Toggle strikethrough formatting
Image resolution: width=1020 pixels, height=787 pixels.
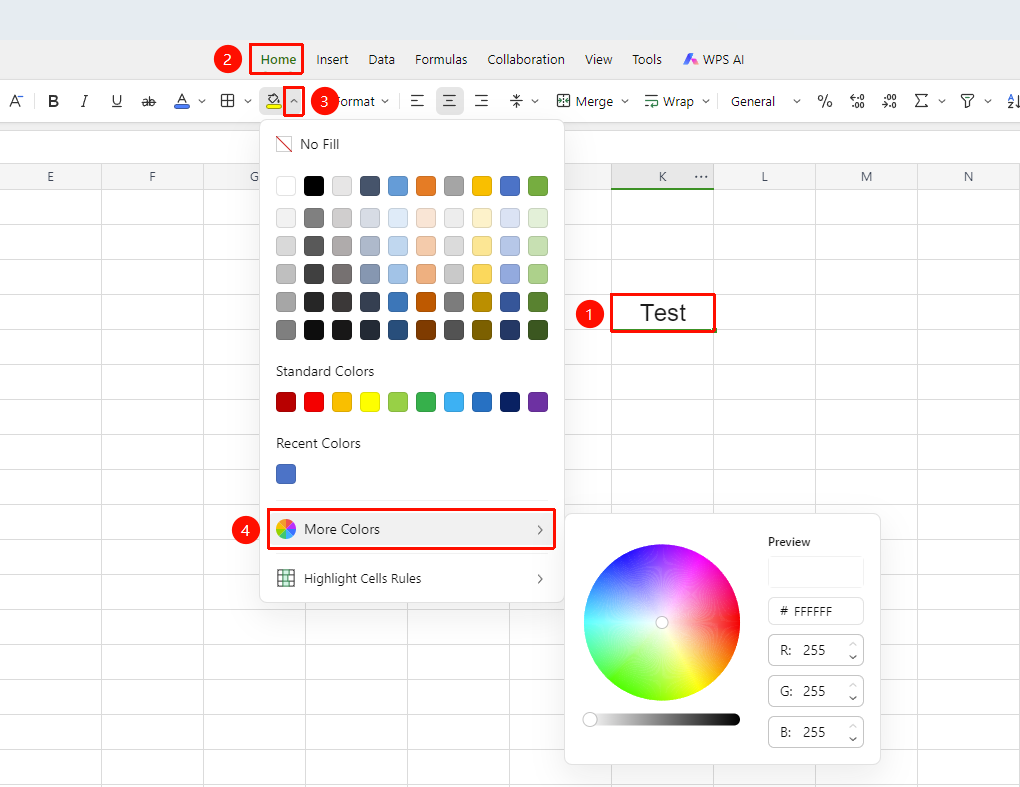tap(149, 101)
